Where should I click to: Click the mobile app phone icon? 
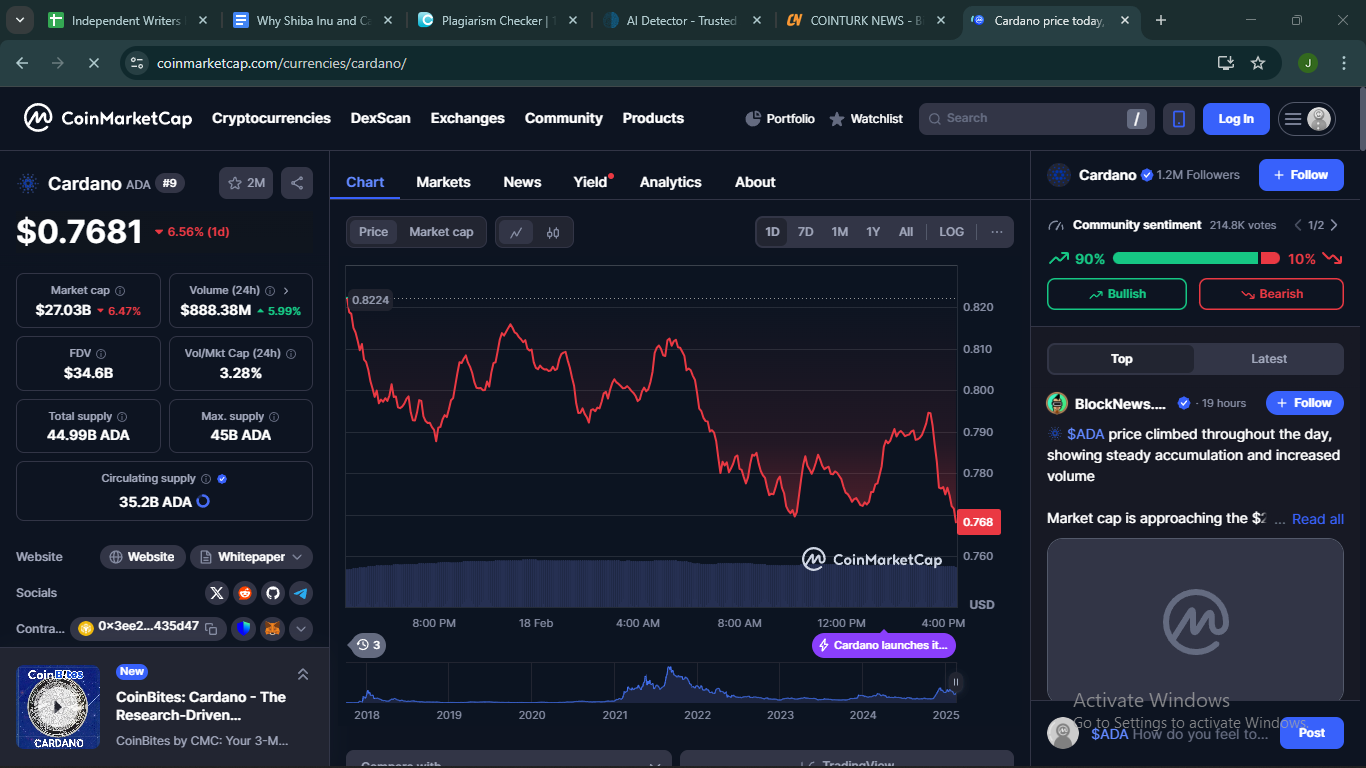1179,119
